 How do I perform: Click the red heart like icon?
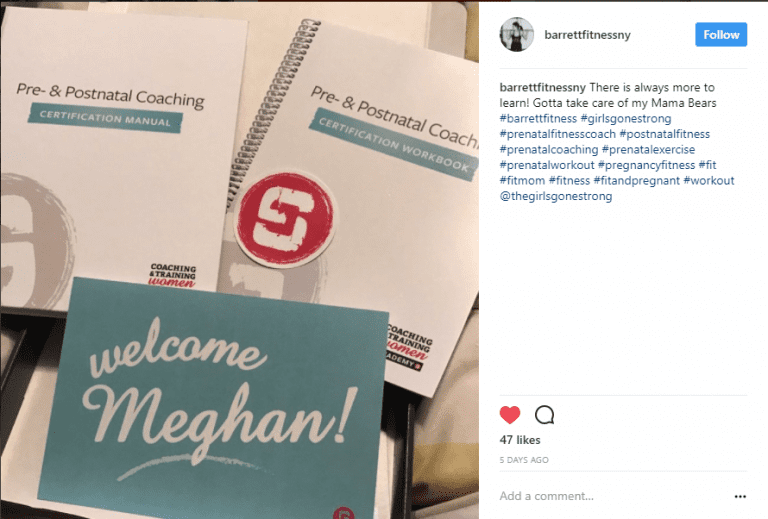pyautogui.click(x=510, y=415)
